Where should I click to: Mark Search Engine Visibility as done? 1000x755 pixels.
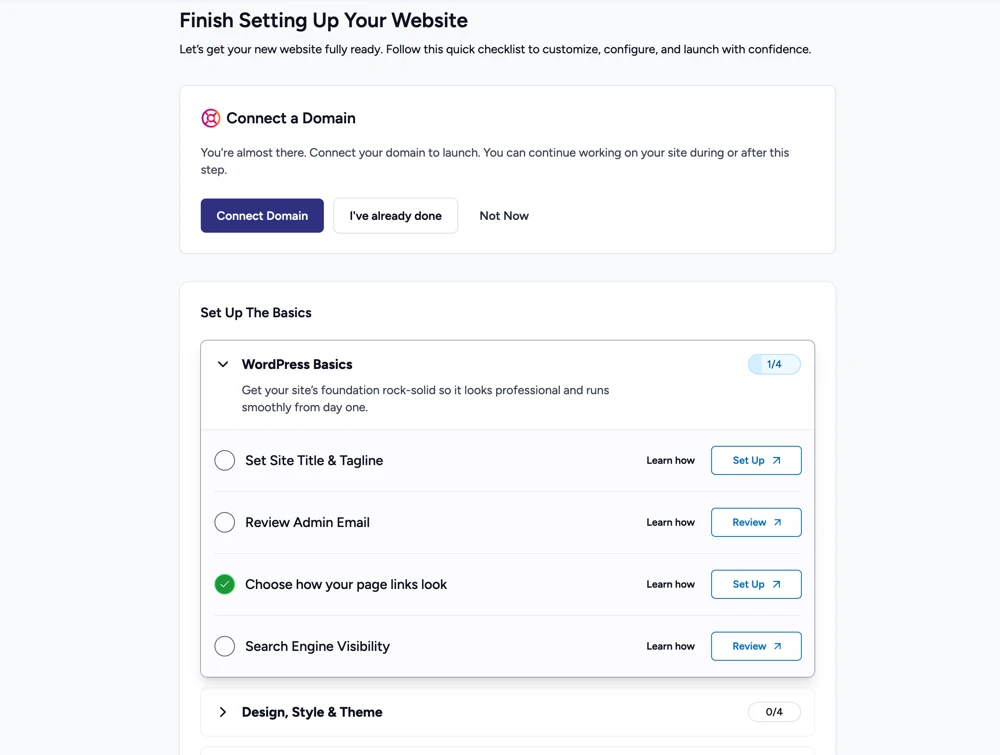(x=224, y=646)
